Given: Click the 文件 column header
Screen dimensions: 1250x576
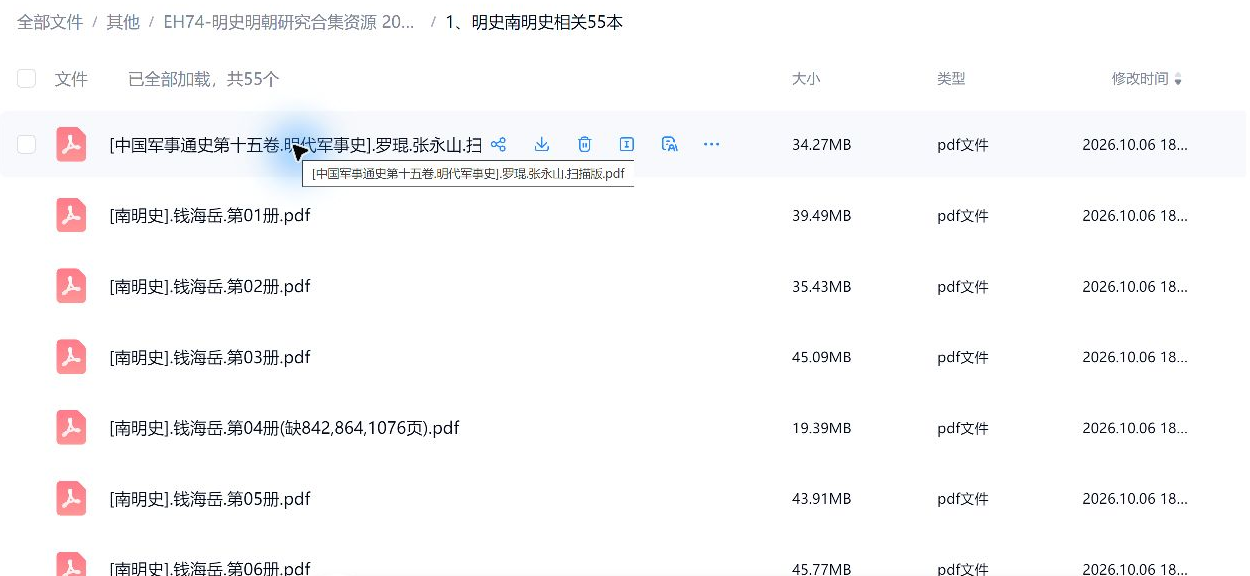Looking at the screenshot, I should click(71, 79).
